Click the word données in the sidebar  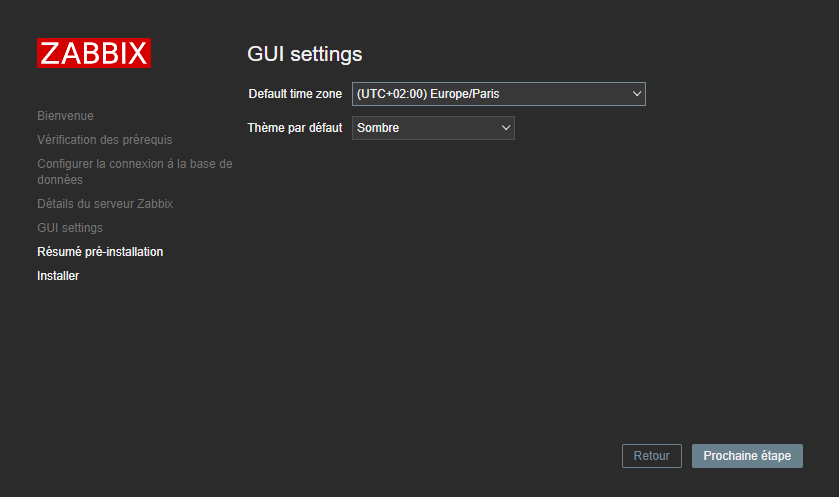point(60,180)
